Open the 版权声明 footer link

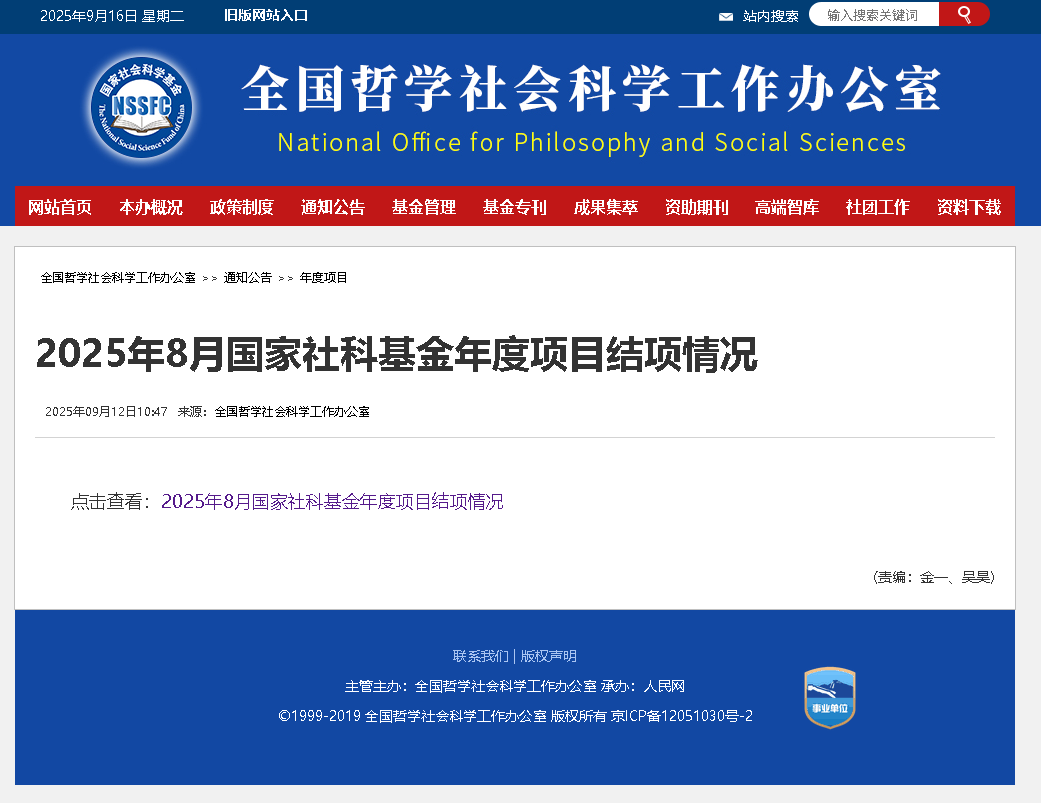[x=549, y=656]
